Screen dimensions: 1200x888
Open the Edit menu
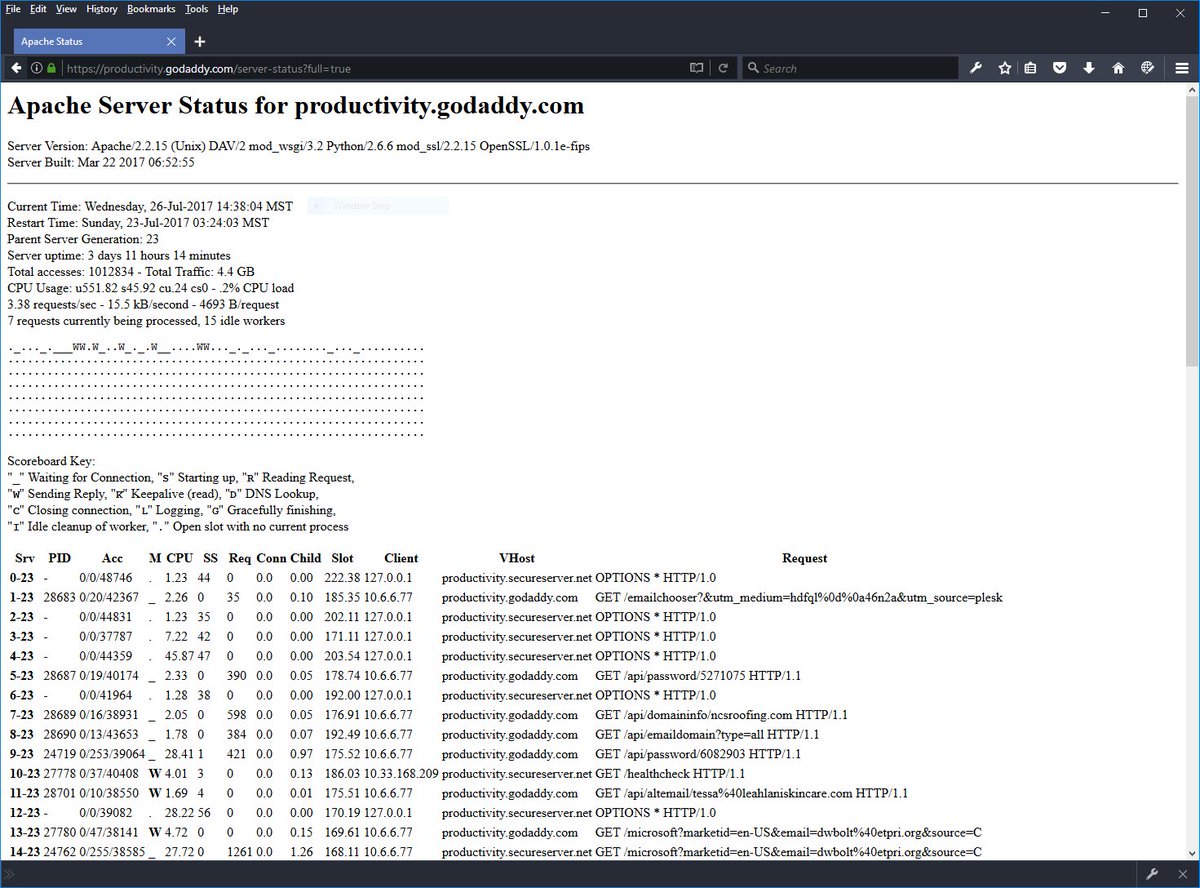click(38, 9)
